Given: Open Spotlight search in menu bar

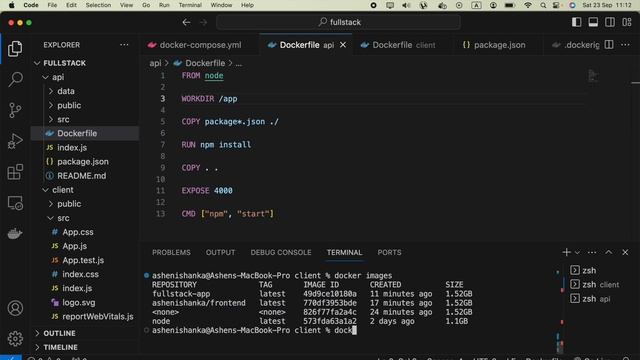Looking at the screenshot, I should click(543, 5).
